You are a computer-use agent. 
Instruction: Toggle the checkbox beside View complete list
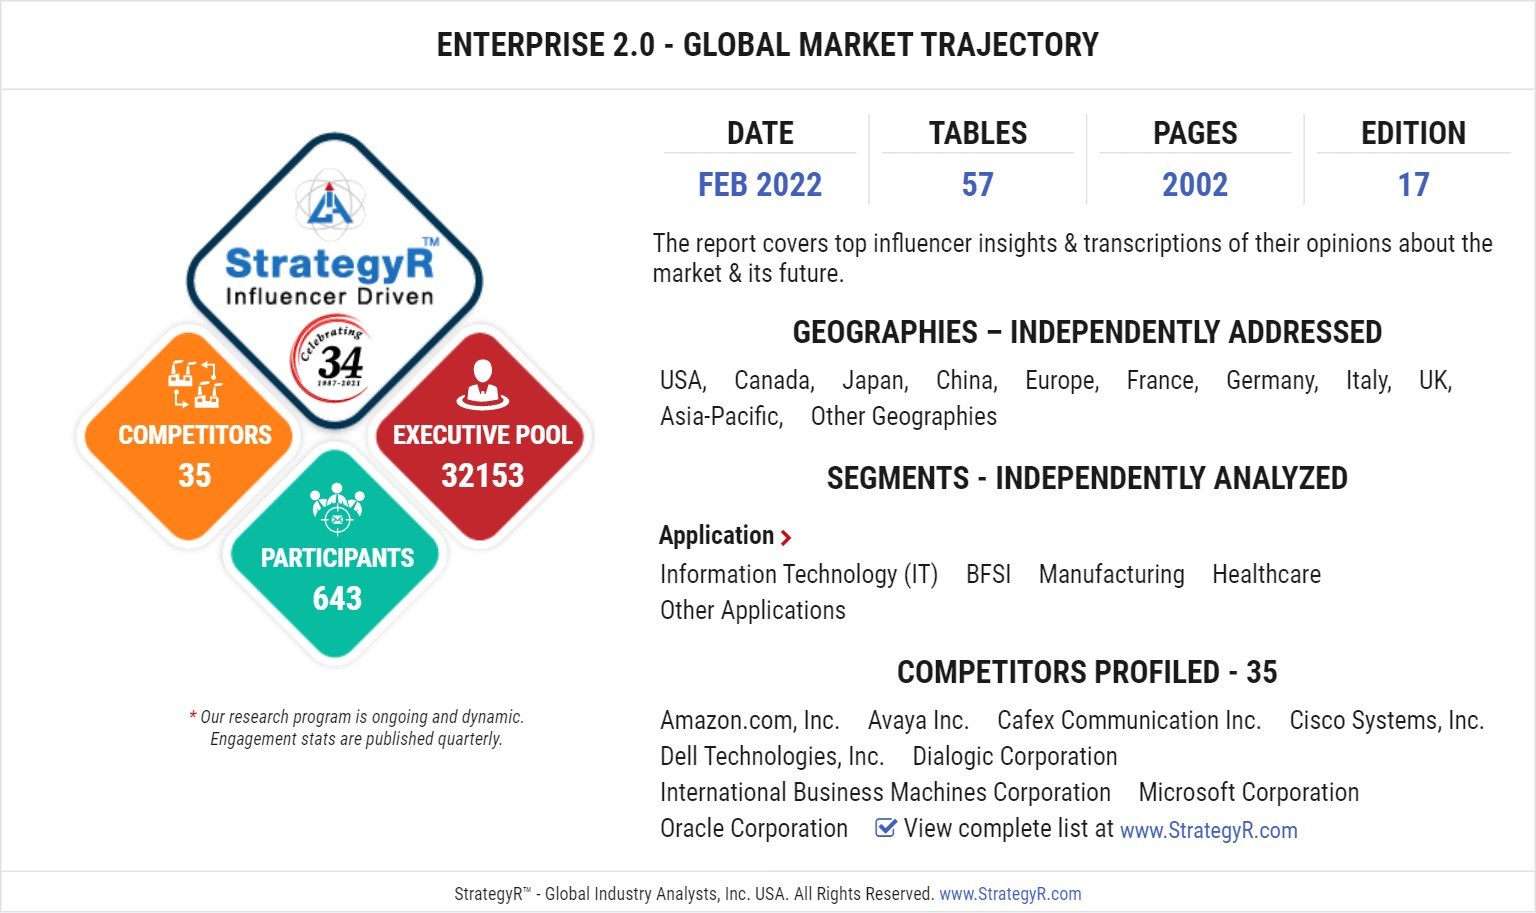coord(885,828)
